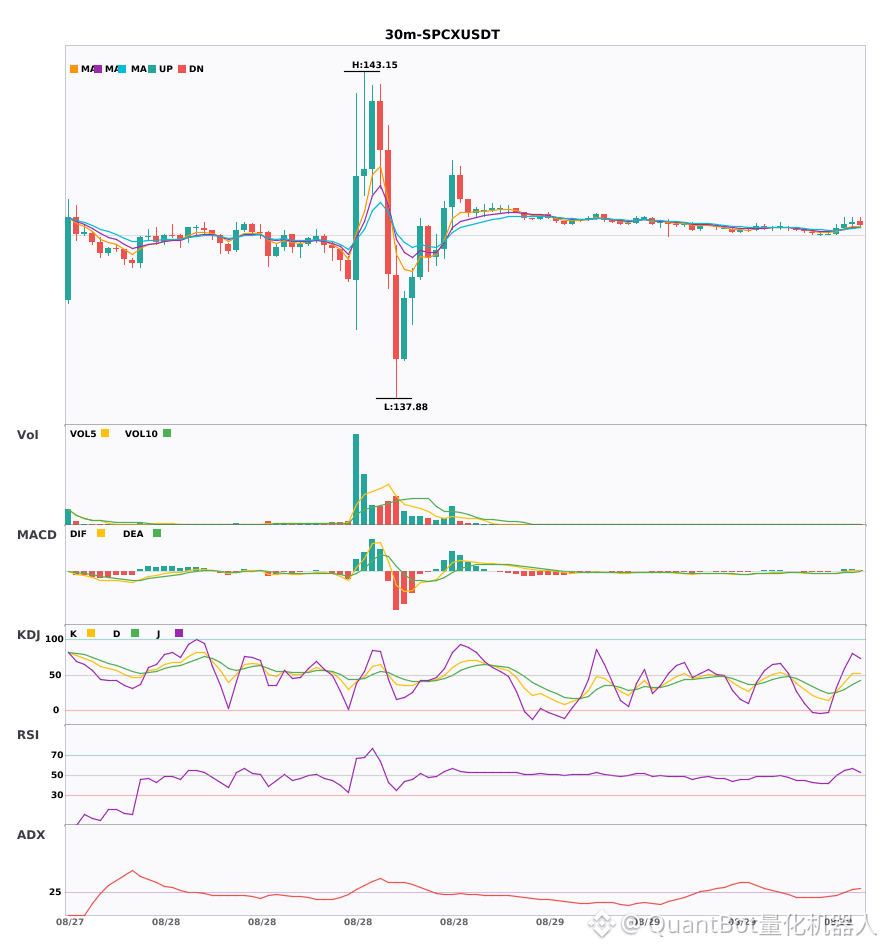Click the red DN legend swatch

tap(182, 69)
